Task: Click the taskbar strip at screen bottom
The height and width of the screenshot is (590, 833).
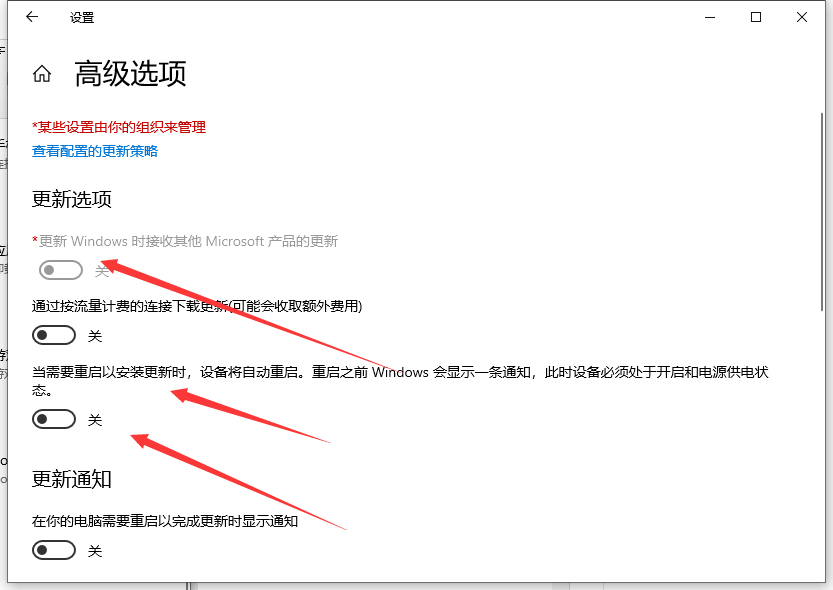Action: coord(416,585)
